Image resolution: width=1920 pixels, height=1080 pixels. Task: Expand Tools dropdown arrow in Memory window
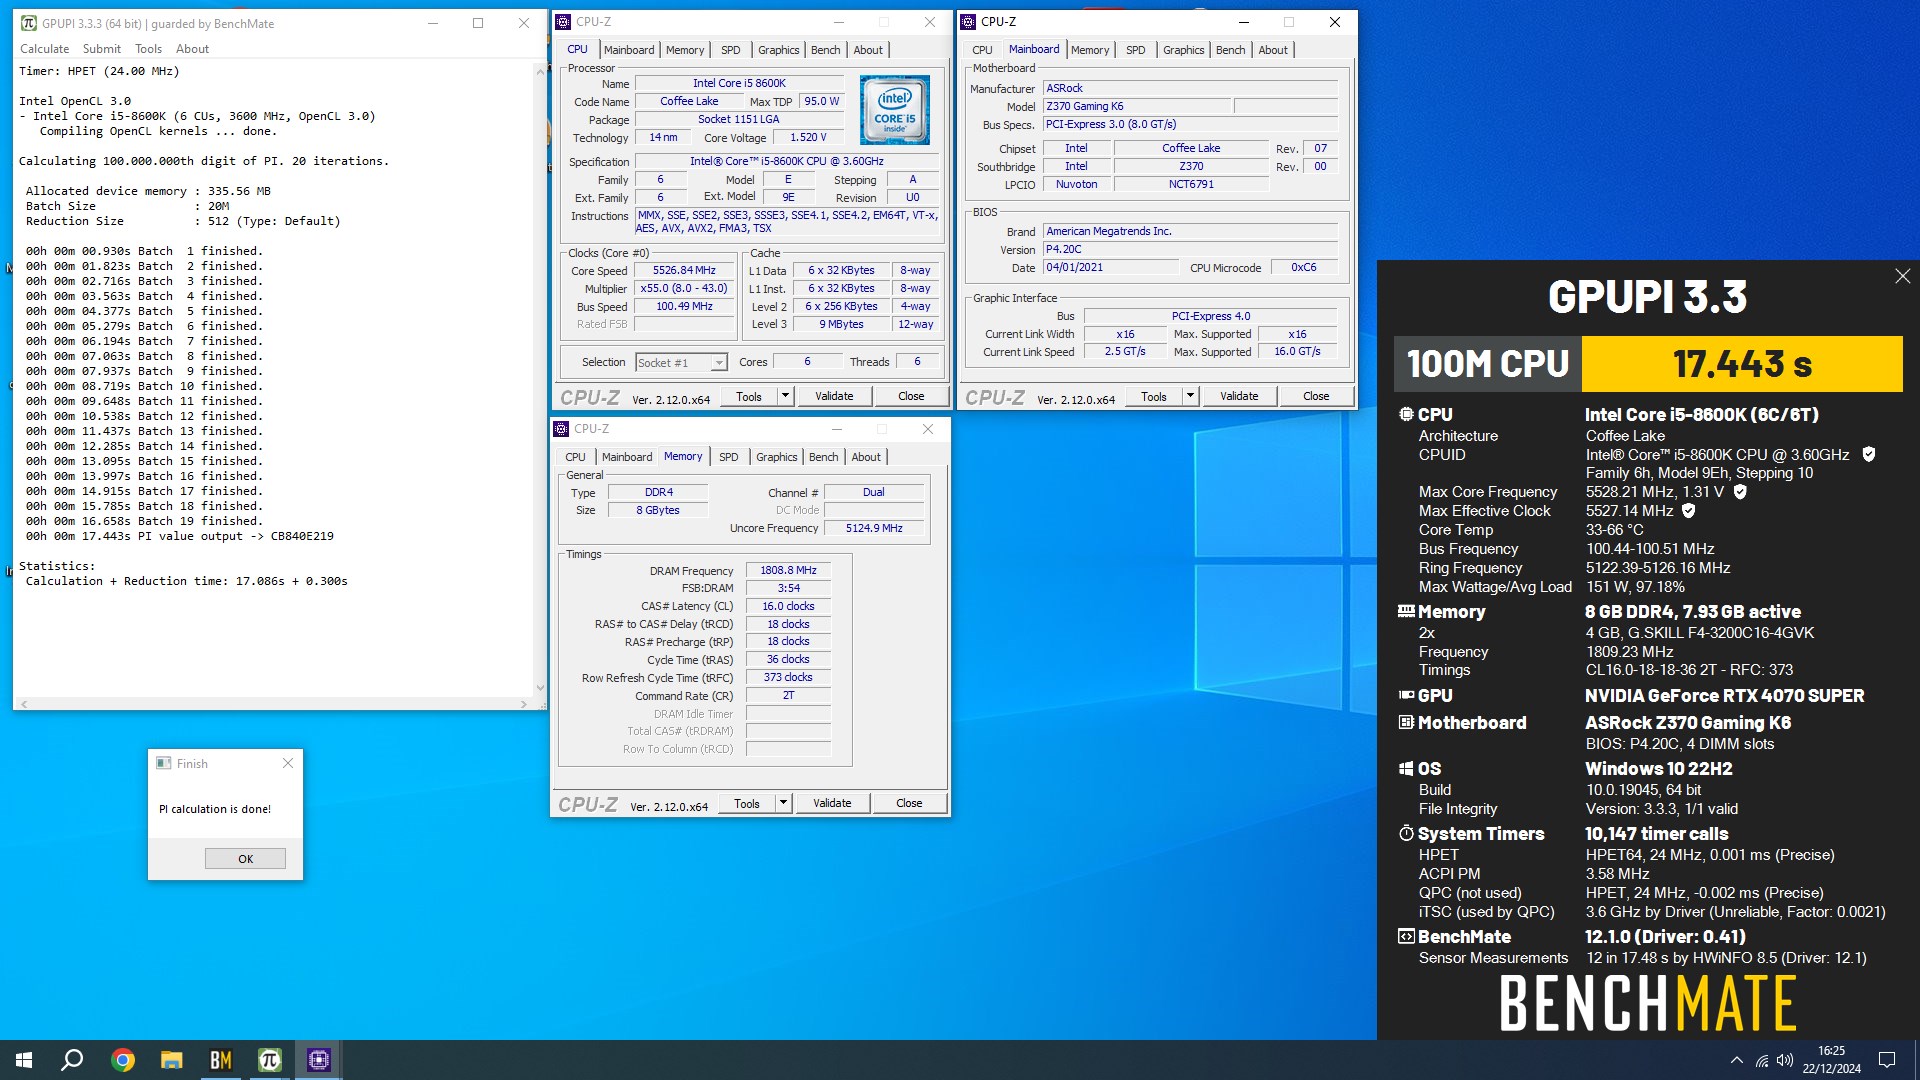(x=783, y=803)
